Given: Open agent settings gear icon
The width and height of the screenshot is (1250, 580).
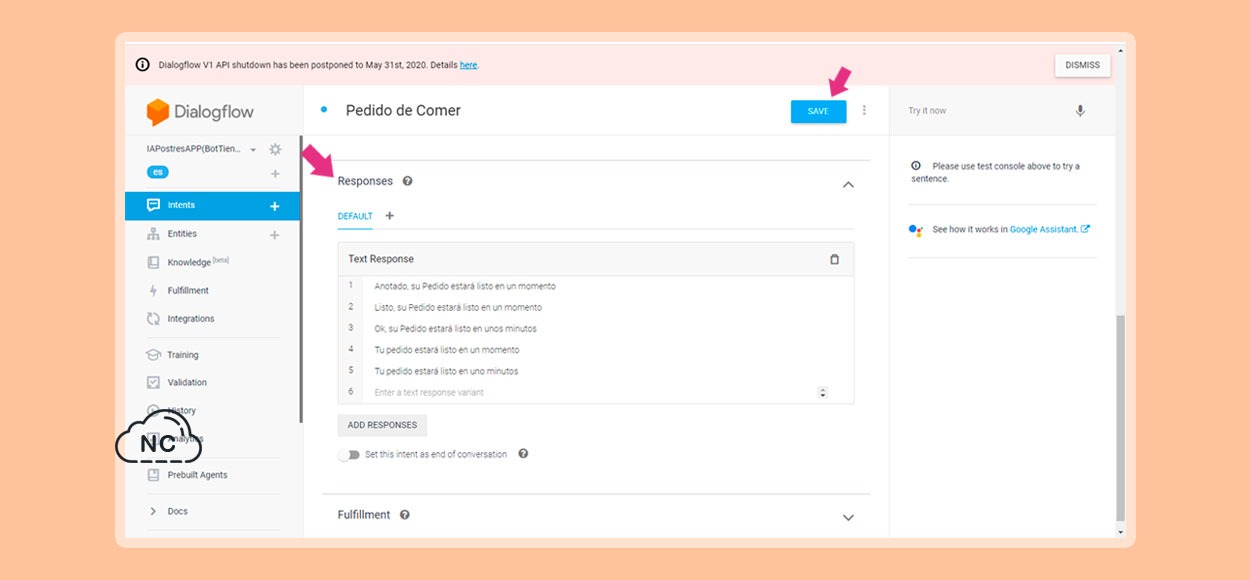Looking at the screenshot, I should (275, 149).
